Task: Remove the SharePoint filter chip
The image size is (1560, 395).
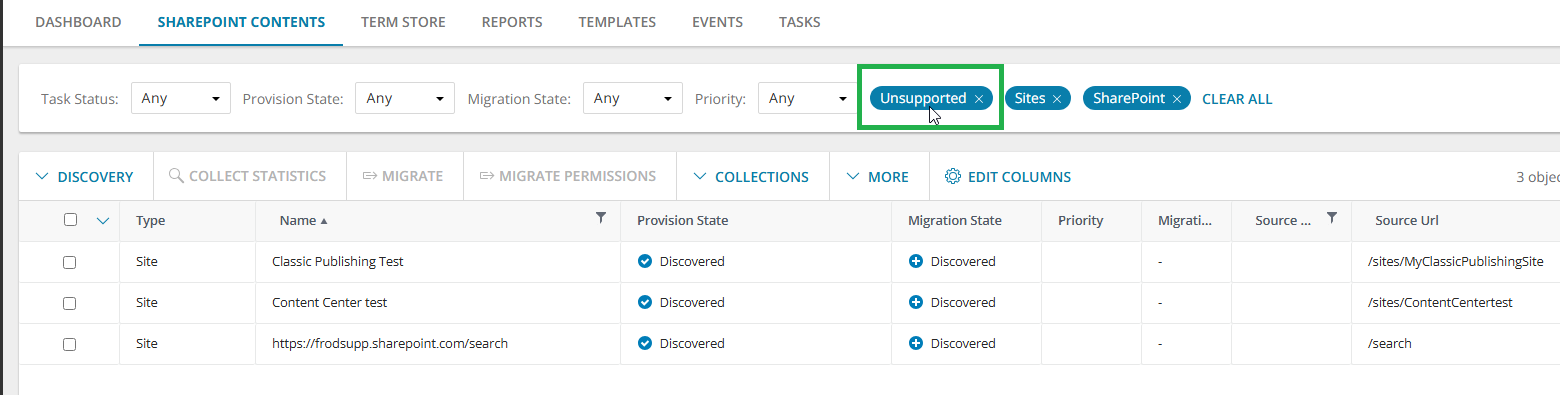Action: [x=1177, y=99]
